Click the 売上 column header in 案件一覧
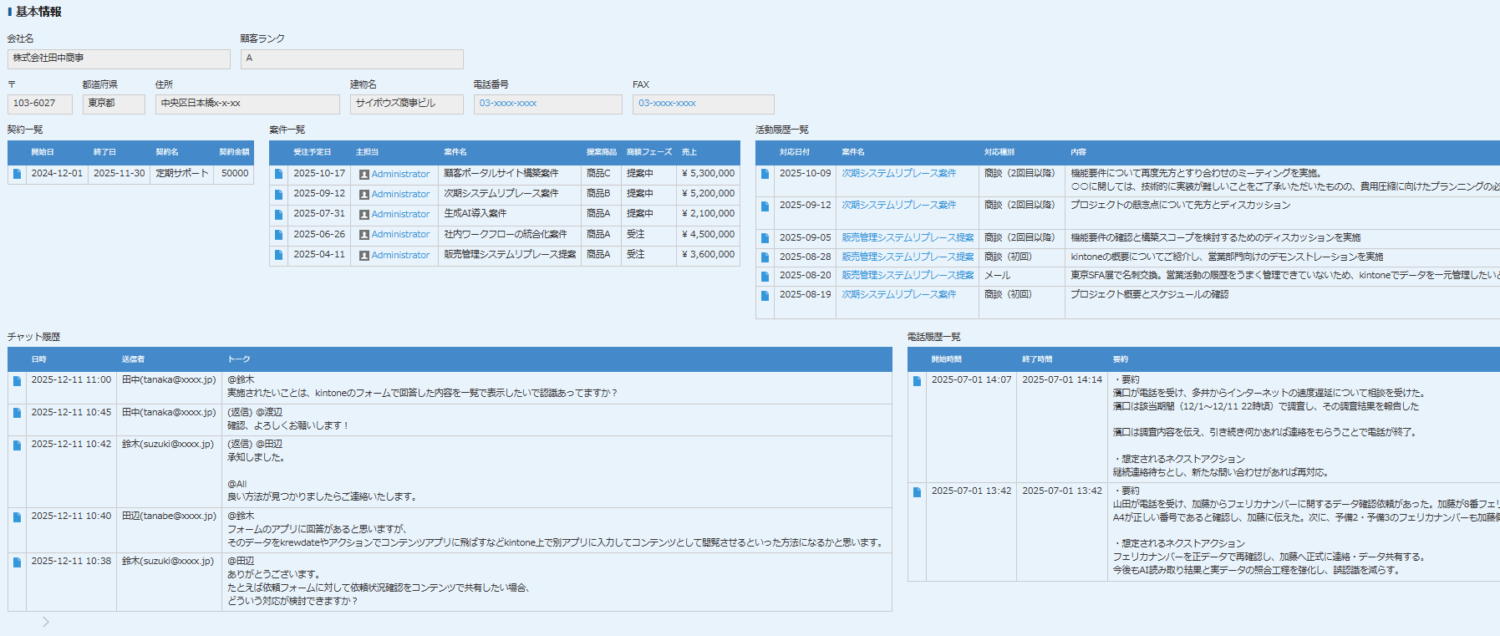The width and height of the screenshot is (1500, 636). pyautogui.click(x=689, y=152)
